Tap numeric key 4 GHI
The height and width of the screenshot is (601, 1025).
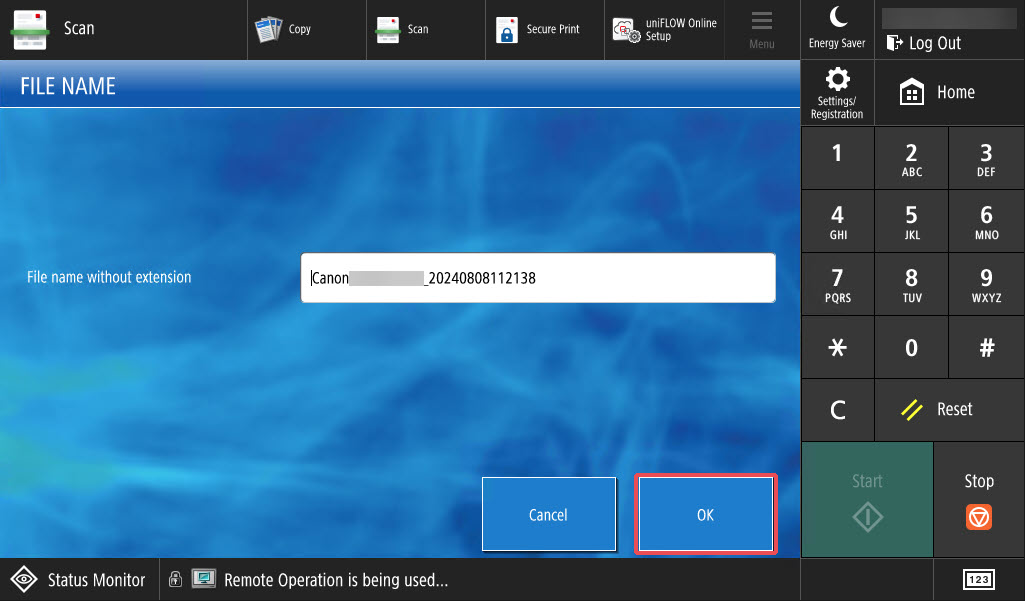837,221
